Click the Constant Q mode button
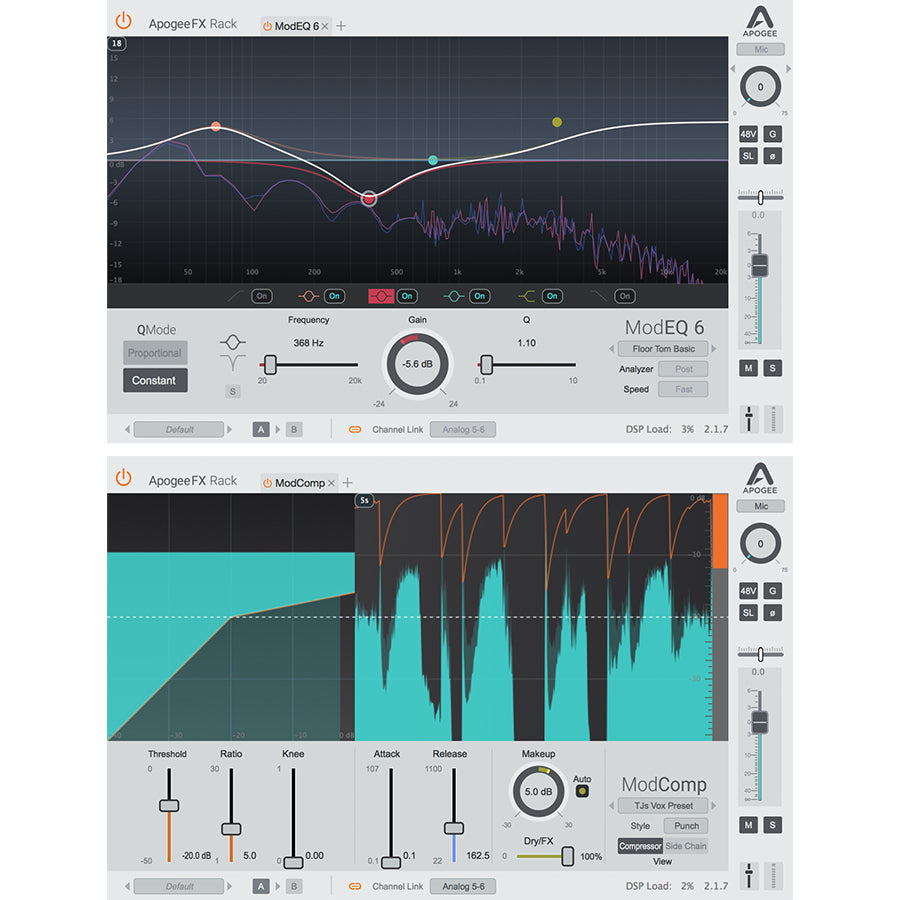 coord(154,380)
